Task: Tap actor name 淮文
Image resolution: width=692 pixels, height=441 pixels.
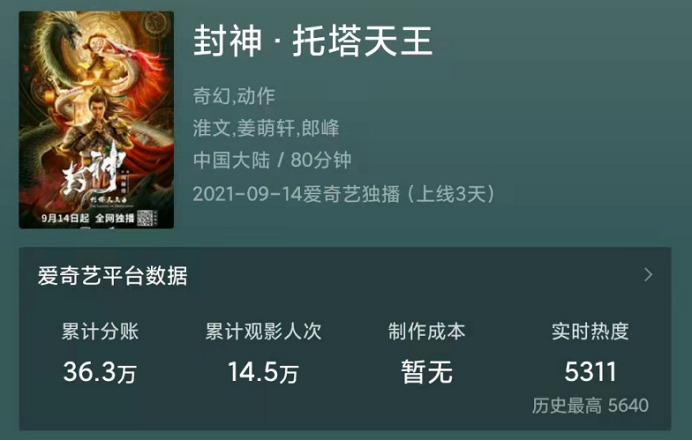Action: click(x=211, y=128)
